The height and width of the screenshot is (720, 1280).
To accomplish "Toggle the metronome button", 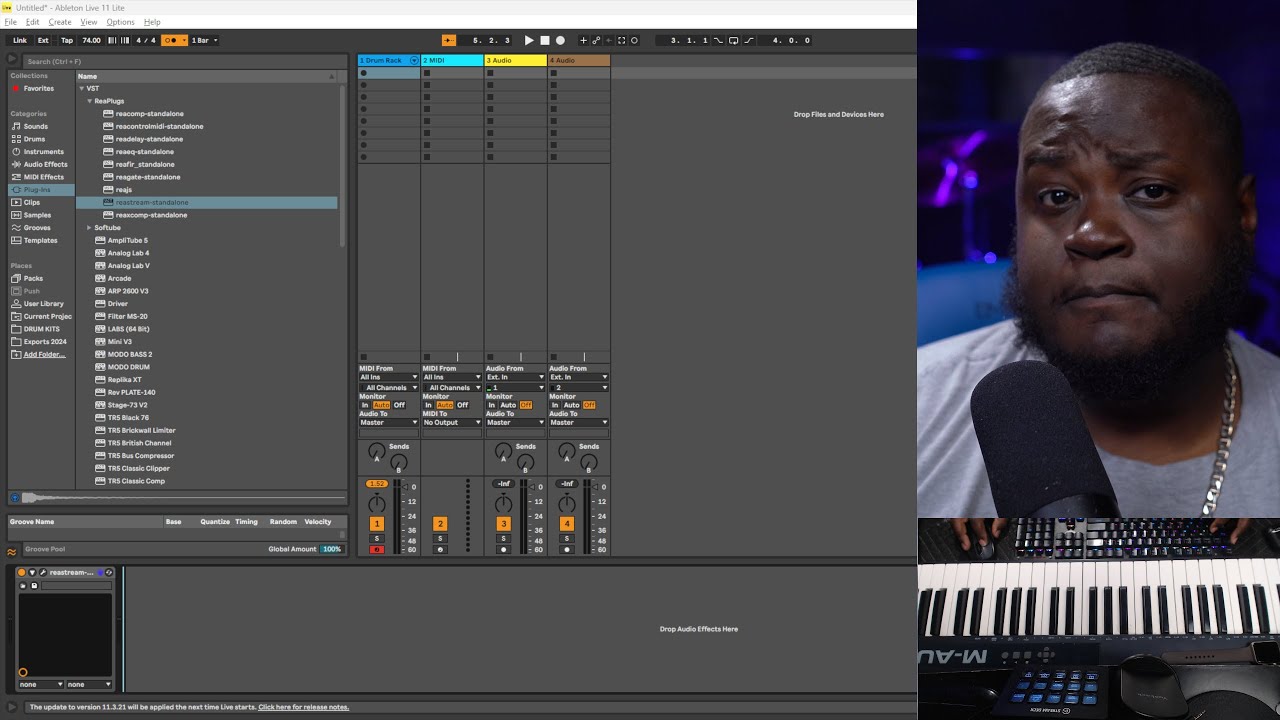I will [x=175, y=41].
